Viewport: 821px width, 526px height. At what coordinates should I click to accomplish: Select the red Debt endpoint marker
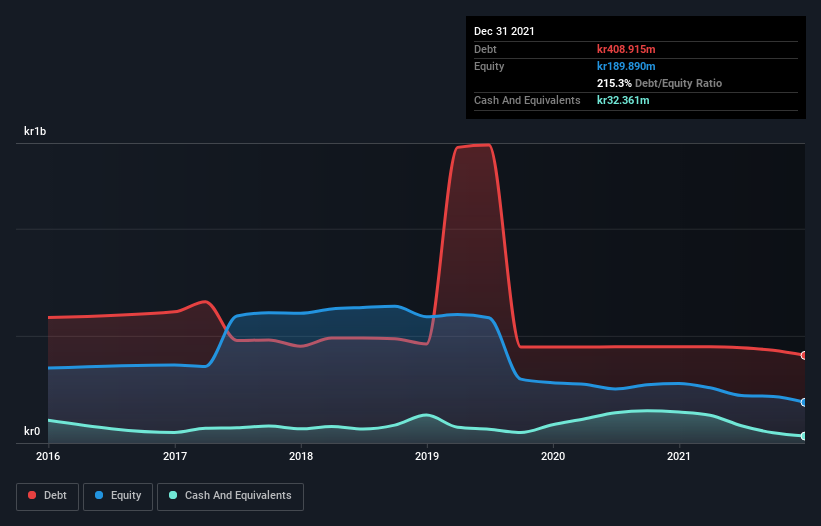click(x=804, y=355)
